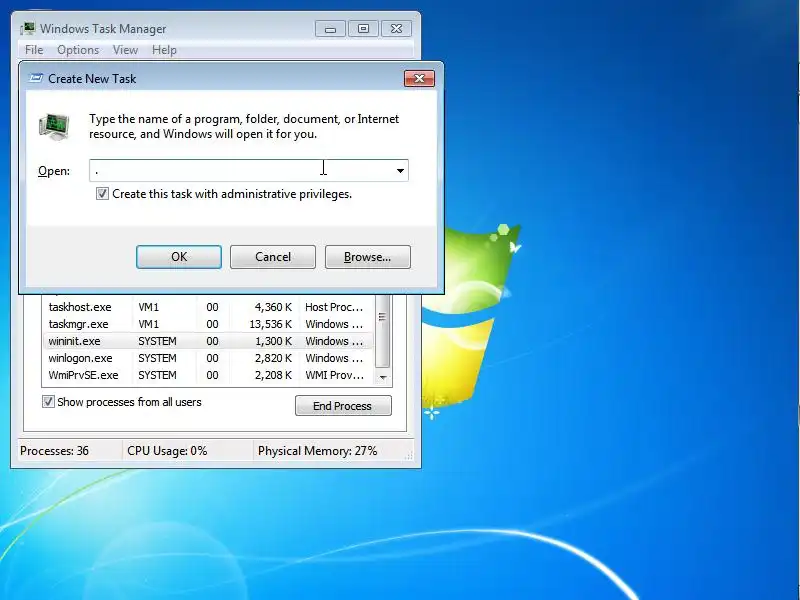Click the CPU Usage: 0% status entry
The width and height of the screenshot is (800, 600).
click(167, 451)
